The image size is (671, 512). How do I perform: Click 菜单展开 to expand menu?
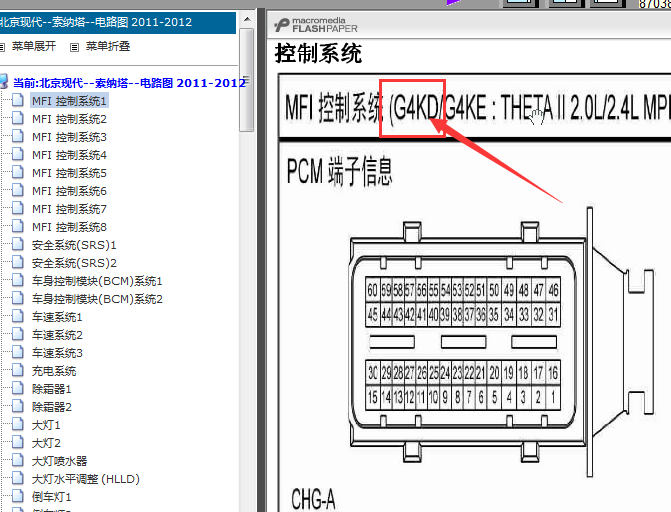coord(34,46)
